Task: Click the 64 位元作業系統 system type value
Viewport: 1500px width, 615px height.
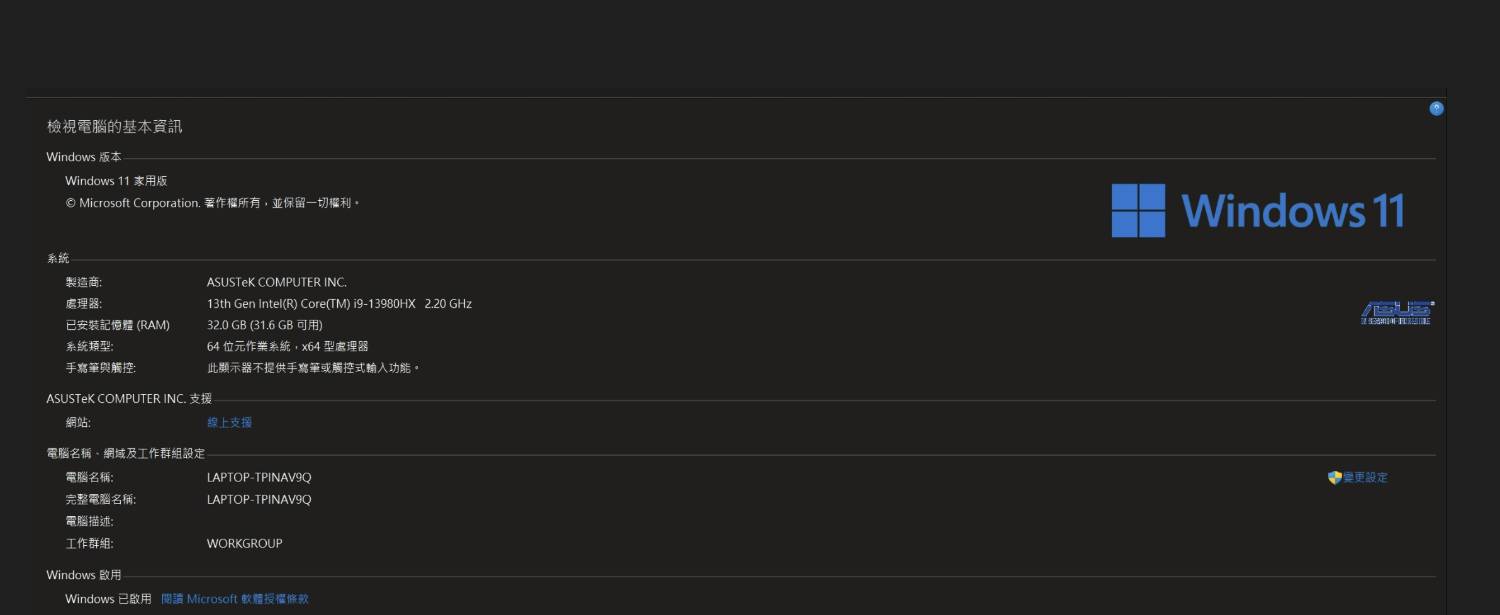Action: [287, 346]
